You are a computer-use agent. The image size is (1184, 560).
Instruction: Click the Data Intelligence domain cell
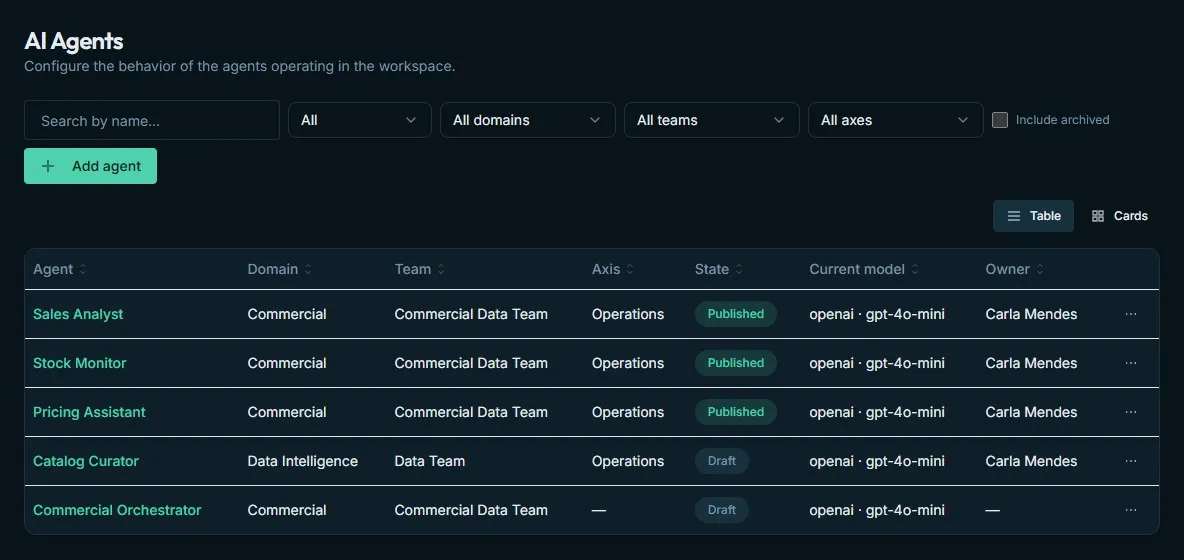(302, 461)
